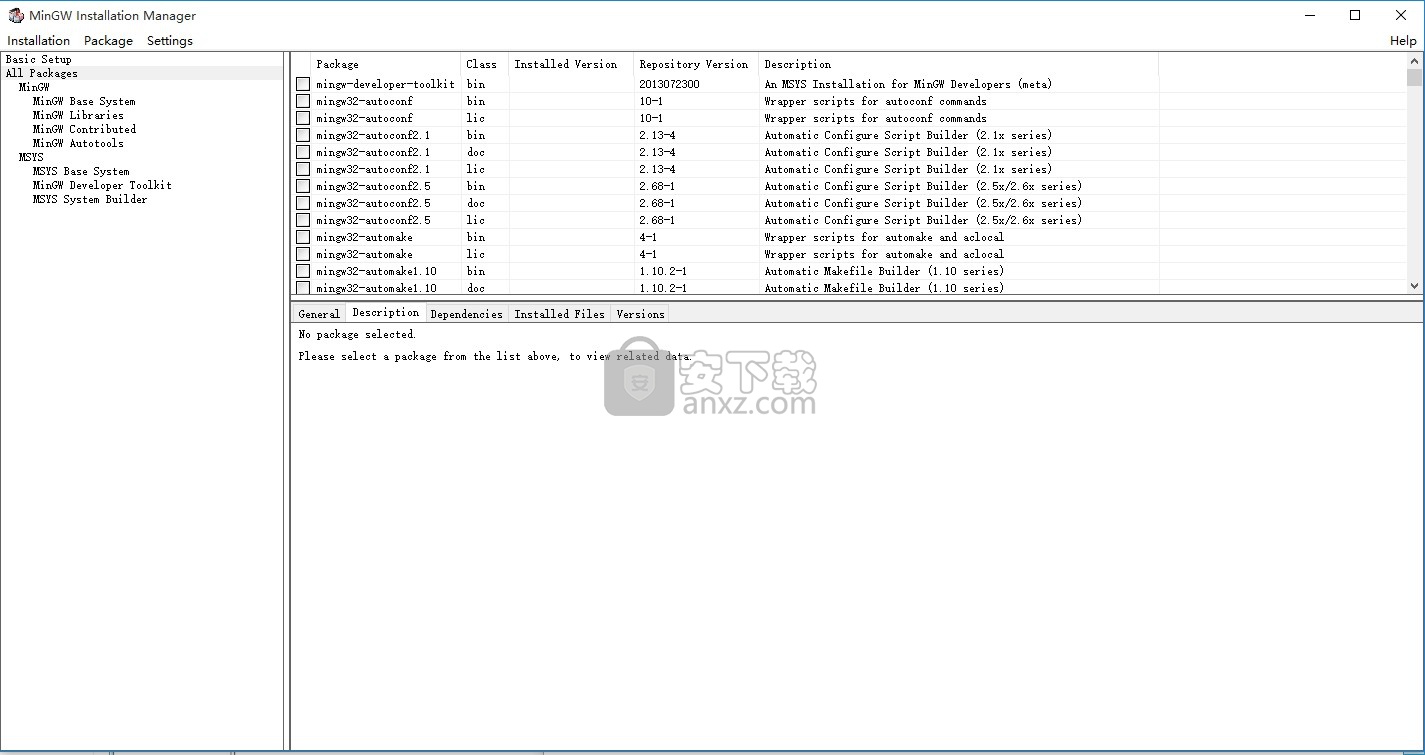The image size is (1425, 755).
Task: Switch to the Description tab
Action: click(x=386, y=313)
